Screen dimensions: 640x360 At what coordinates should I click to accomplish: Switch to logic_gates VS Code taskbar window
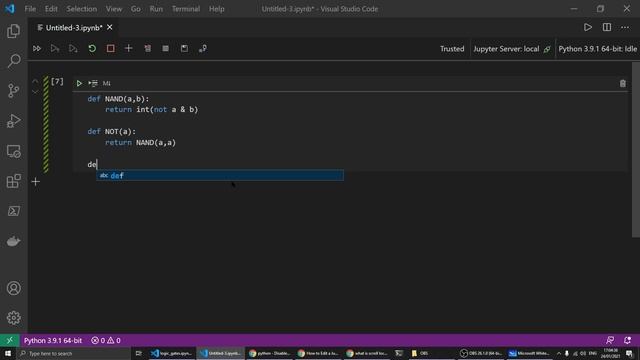point(171,353)
